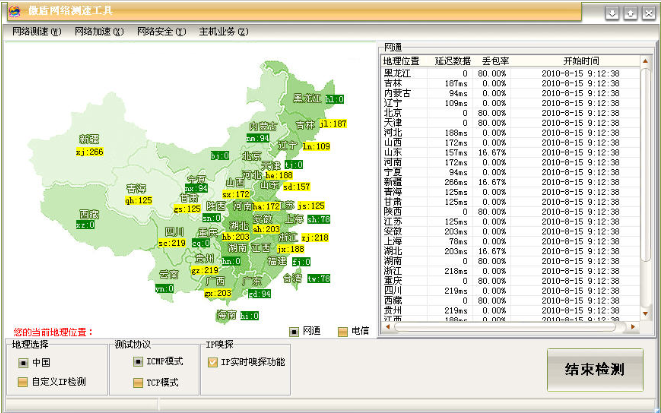Select the 内蒙古 row in list

[511, 93]
